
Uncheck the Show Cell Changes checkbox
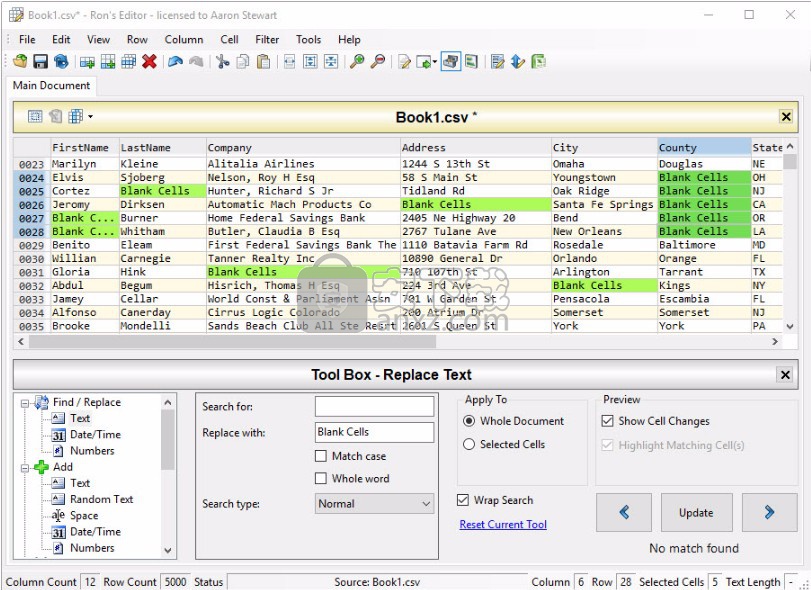[607, 421]
